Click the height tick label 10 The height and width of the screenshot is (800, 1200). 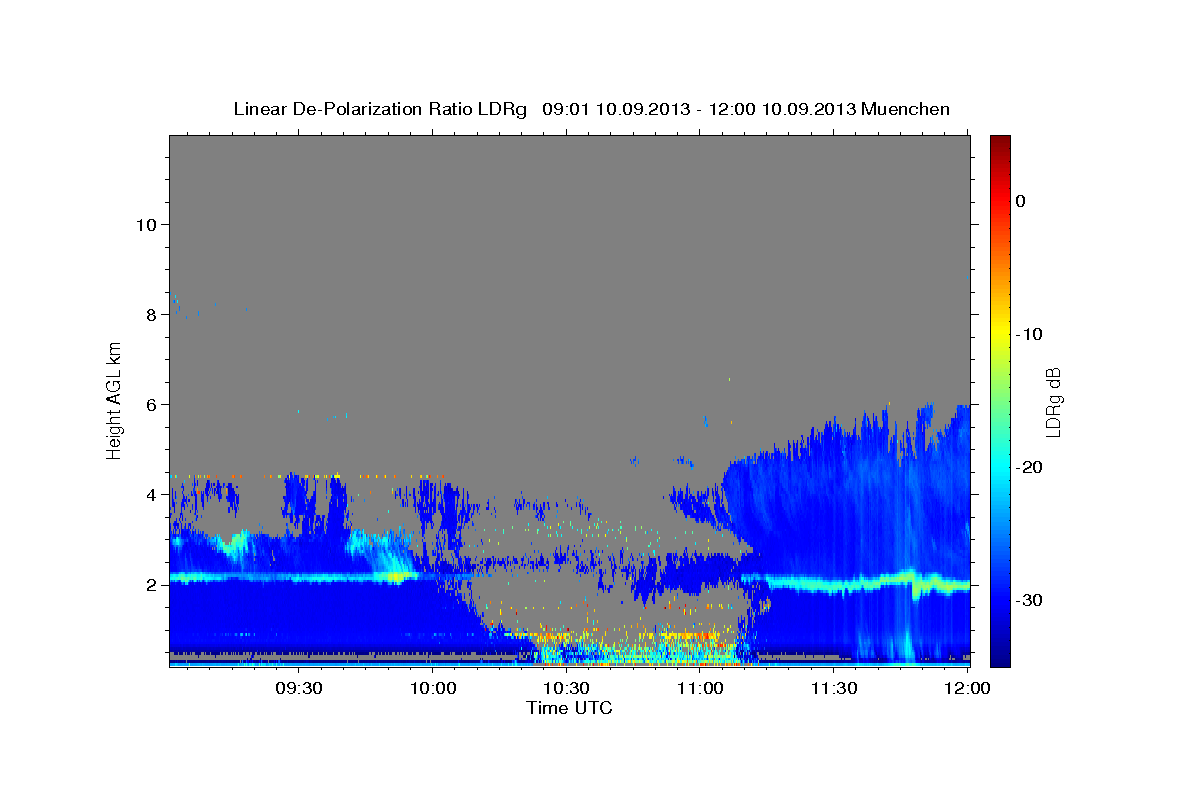pos(146,224)
